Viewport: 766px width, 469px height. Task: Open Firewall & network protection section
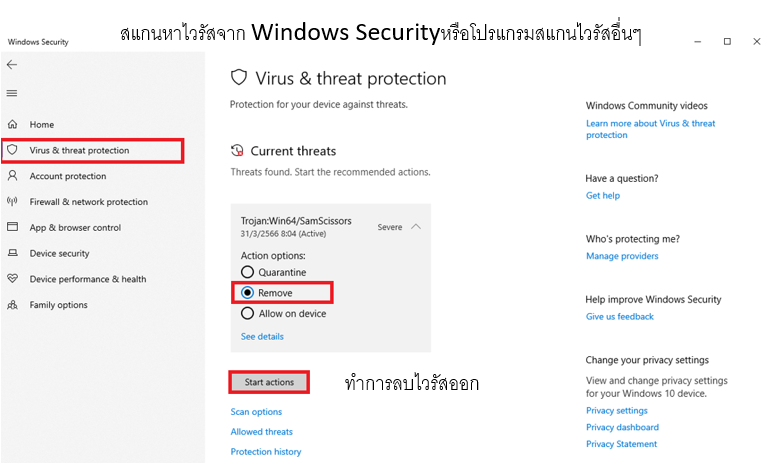pos(88,202)
